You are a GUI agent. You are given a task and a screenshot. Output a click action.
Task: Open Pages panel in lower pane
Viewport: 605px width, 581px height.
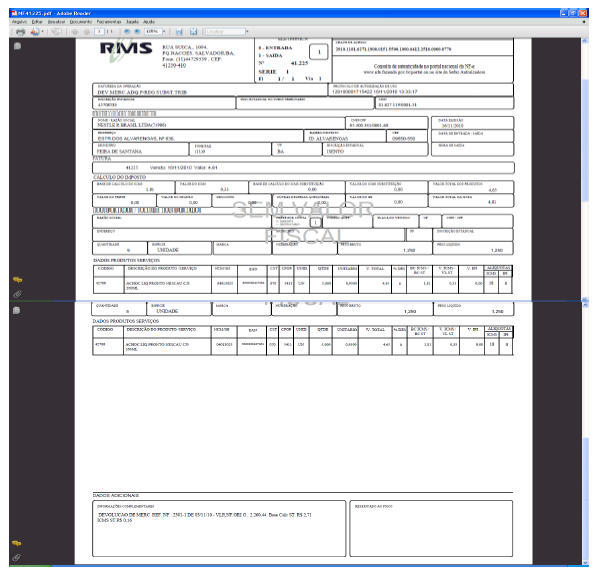[x=17, y=311]
